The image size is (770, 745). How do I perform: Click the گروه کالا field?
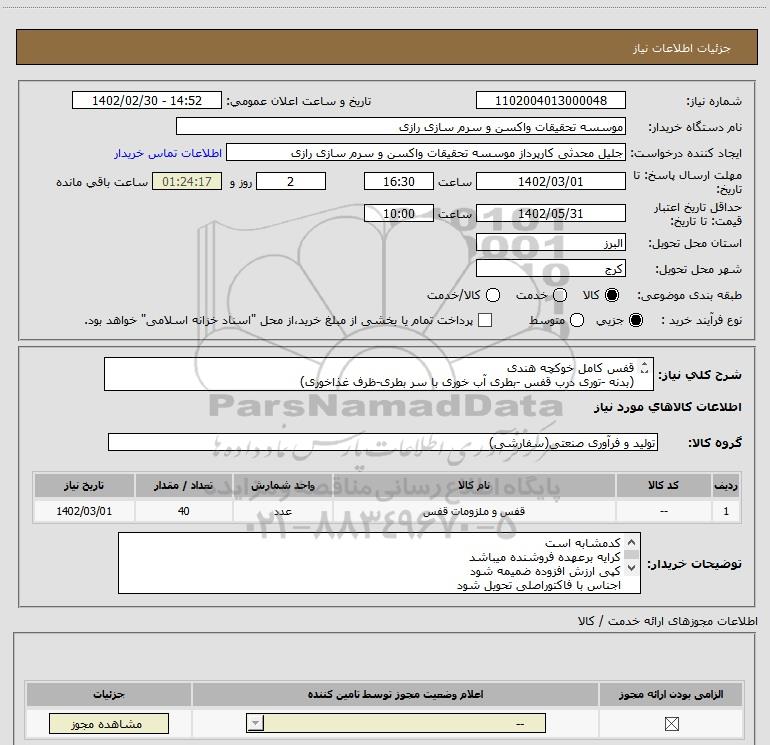tap(383, 442)
